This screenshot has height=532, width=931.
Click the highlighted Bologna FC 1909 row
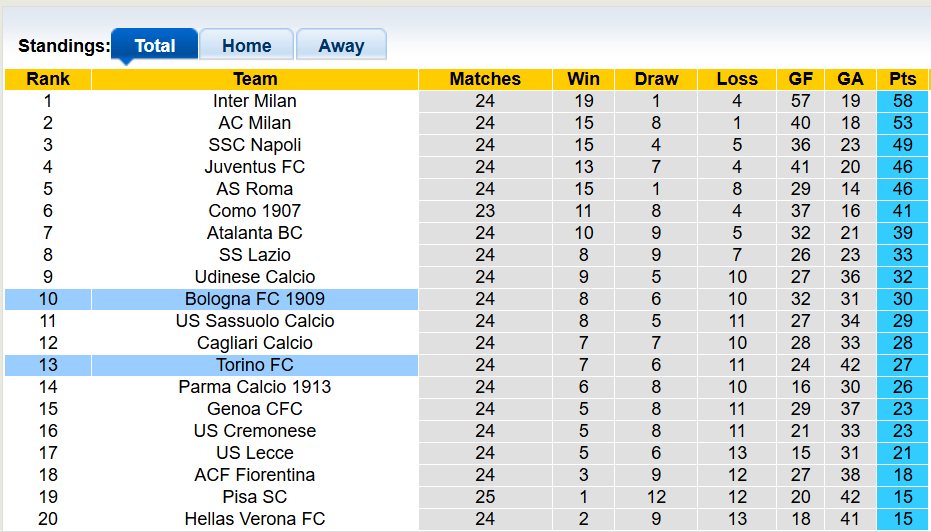[x=254, y=299]
